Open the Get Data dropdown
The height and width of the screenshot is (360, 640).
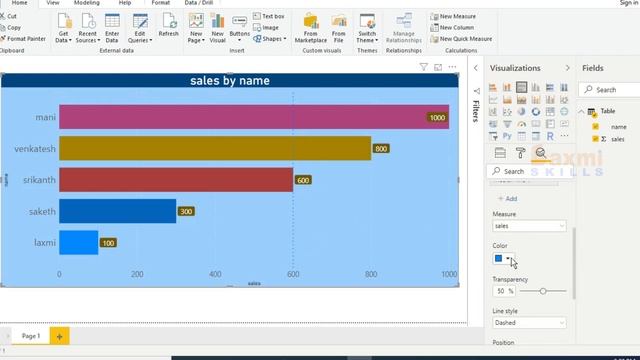pyautogui.click(x=64, y=28)
